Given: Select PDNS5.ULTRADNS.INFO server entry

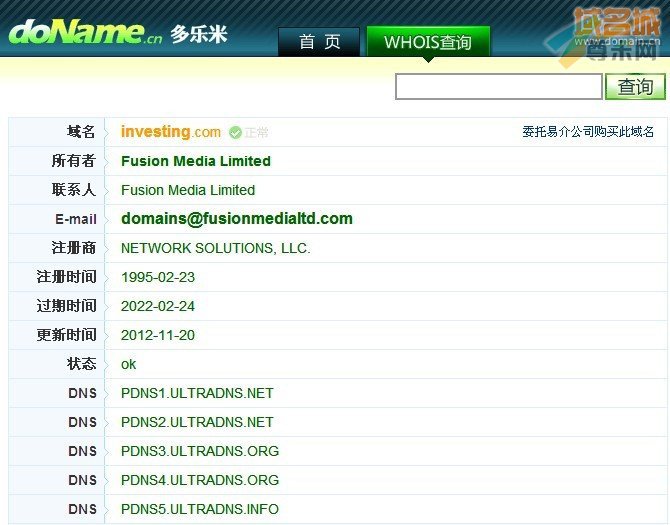Looking at the screenshot, I should point(200,509).
